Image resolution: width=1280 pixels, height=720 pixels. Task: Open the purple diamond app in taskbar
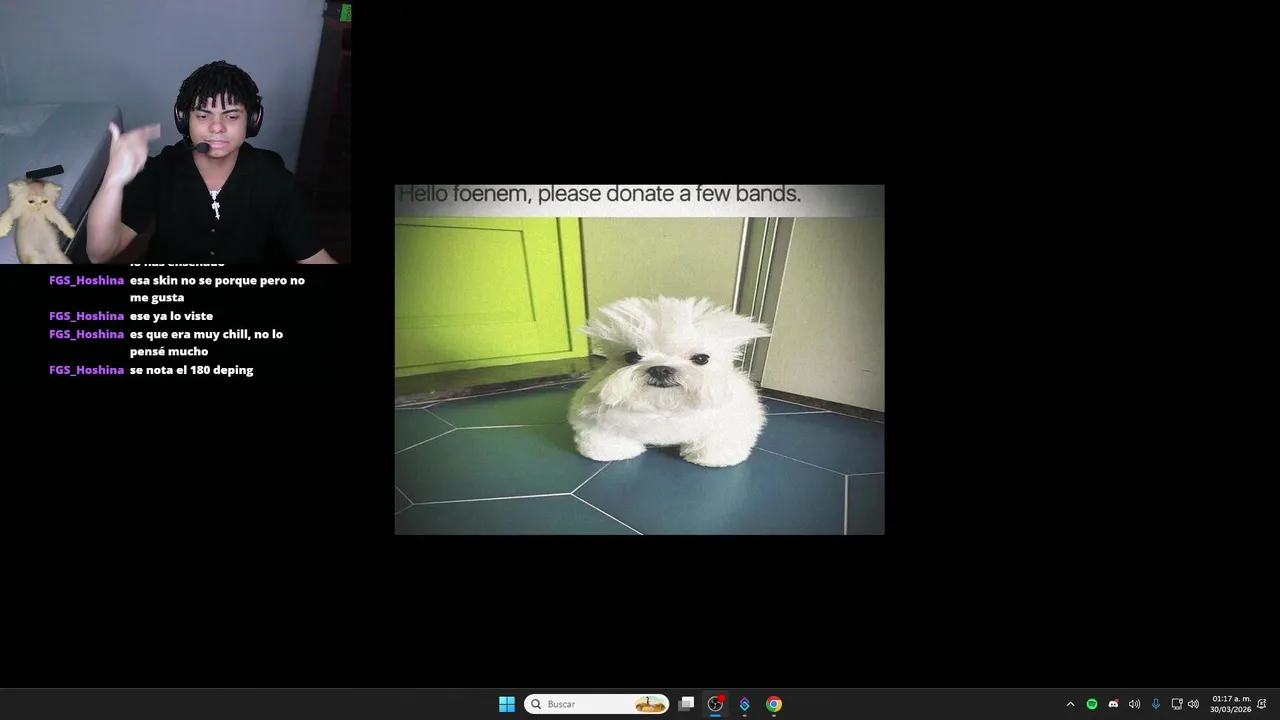(744, 704)
